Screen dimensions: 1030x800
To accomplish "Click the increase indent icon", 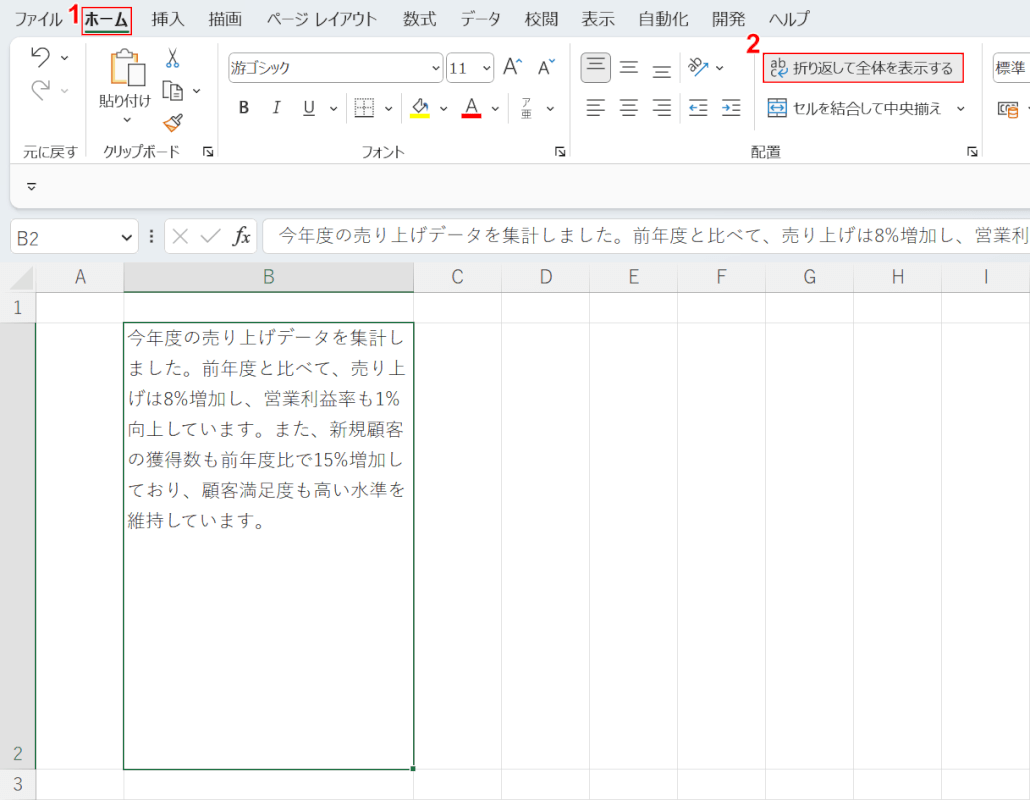I will [x=731, y=108].
